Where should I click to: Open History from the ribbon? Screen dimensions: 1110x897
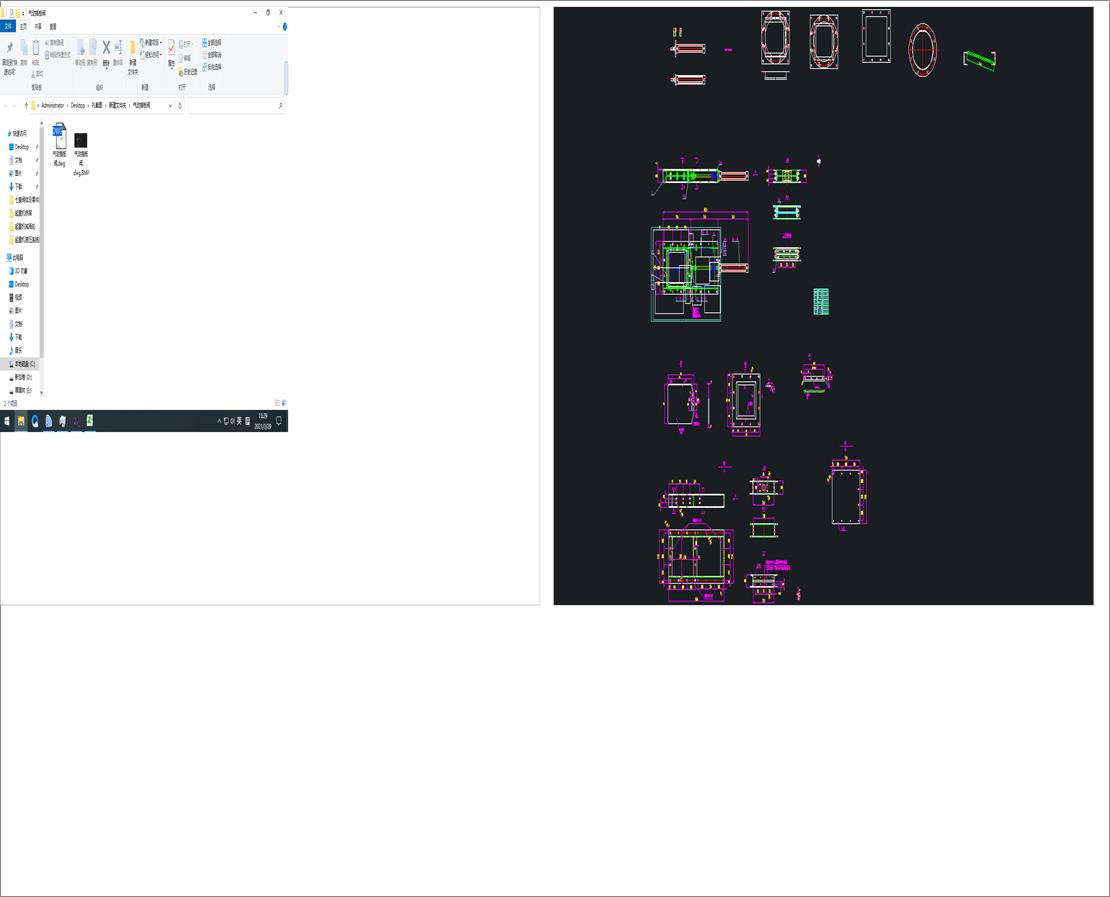(180, 72)
